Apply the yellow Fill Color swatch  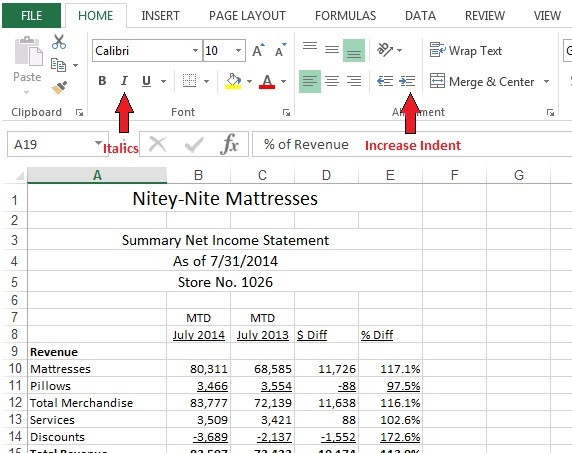pos(233,81)
